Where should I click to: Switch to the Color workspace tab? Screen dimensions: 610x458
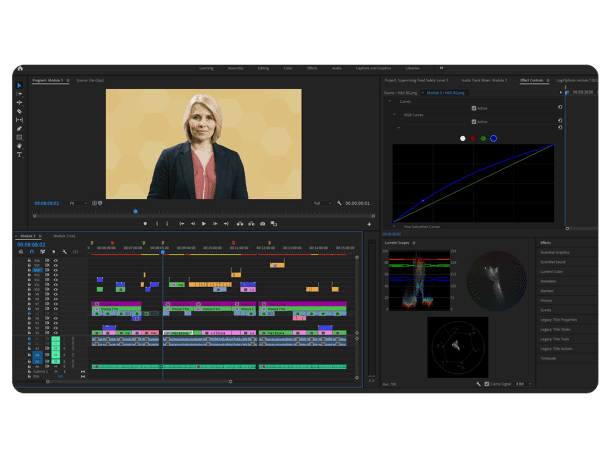(x=288, y=68)
